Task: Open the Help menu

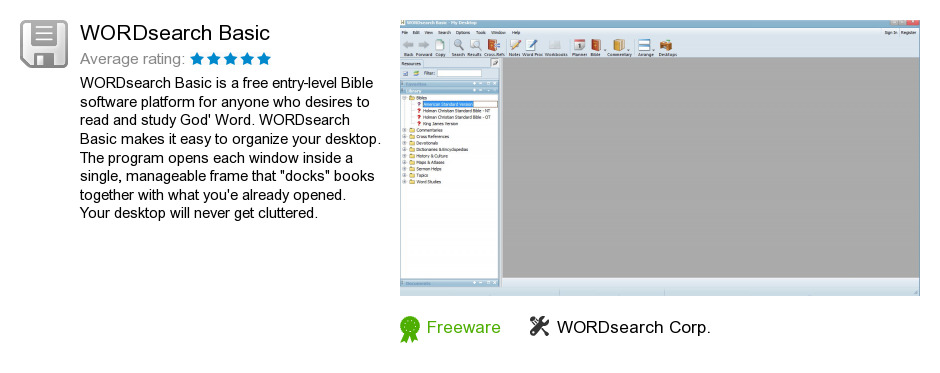Action: point(516,32)
